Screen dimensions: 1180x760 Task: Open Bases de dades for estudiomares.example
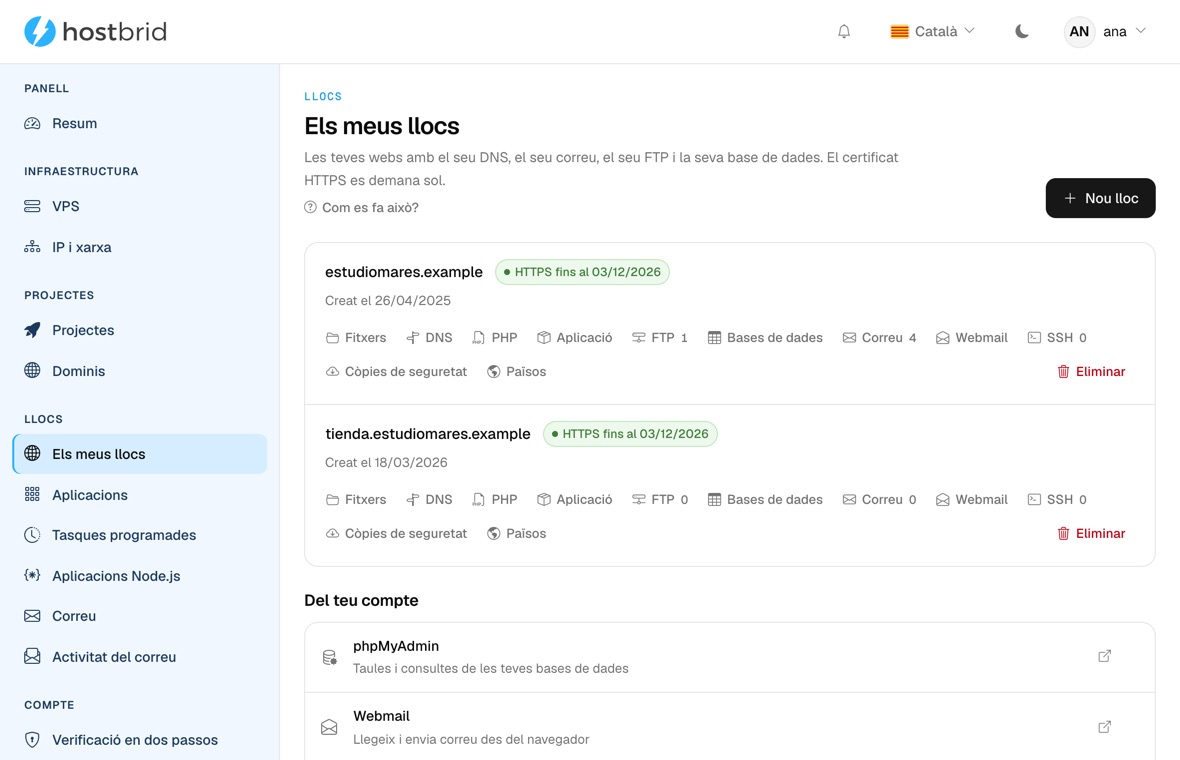coord(765,338)
